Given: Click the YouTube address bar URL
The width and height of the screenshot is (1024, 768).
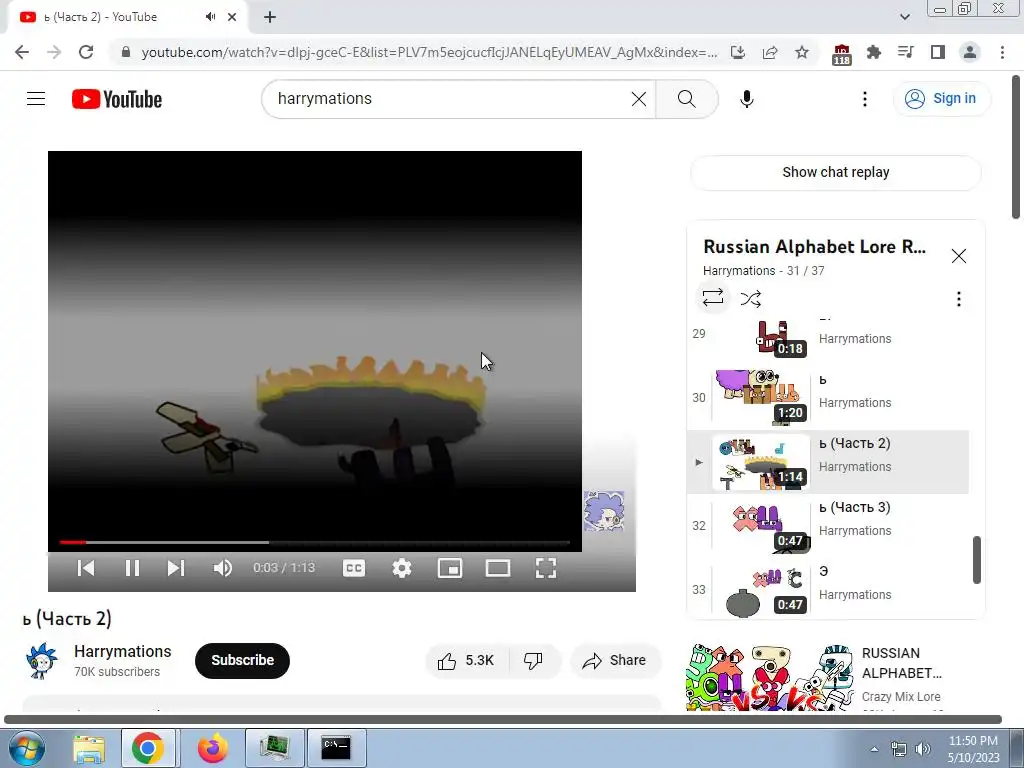Looking at the screenshot, I should point(429,52).
